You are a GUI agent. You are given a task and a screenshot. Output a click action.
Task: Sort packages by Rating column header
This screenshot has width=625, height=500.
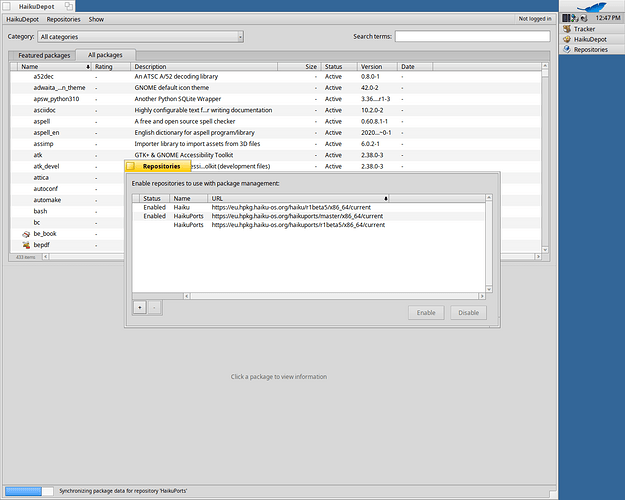point(111,67)
